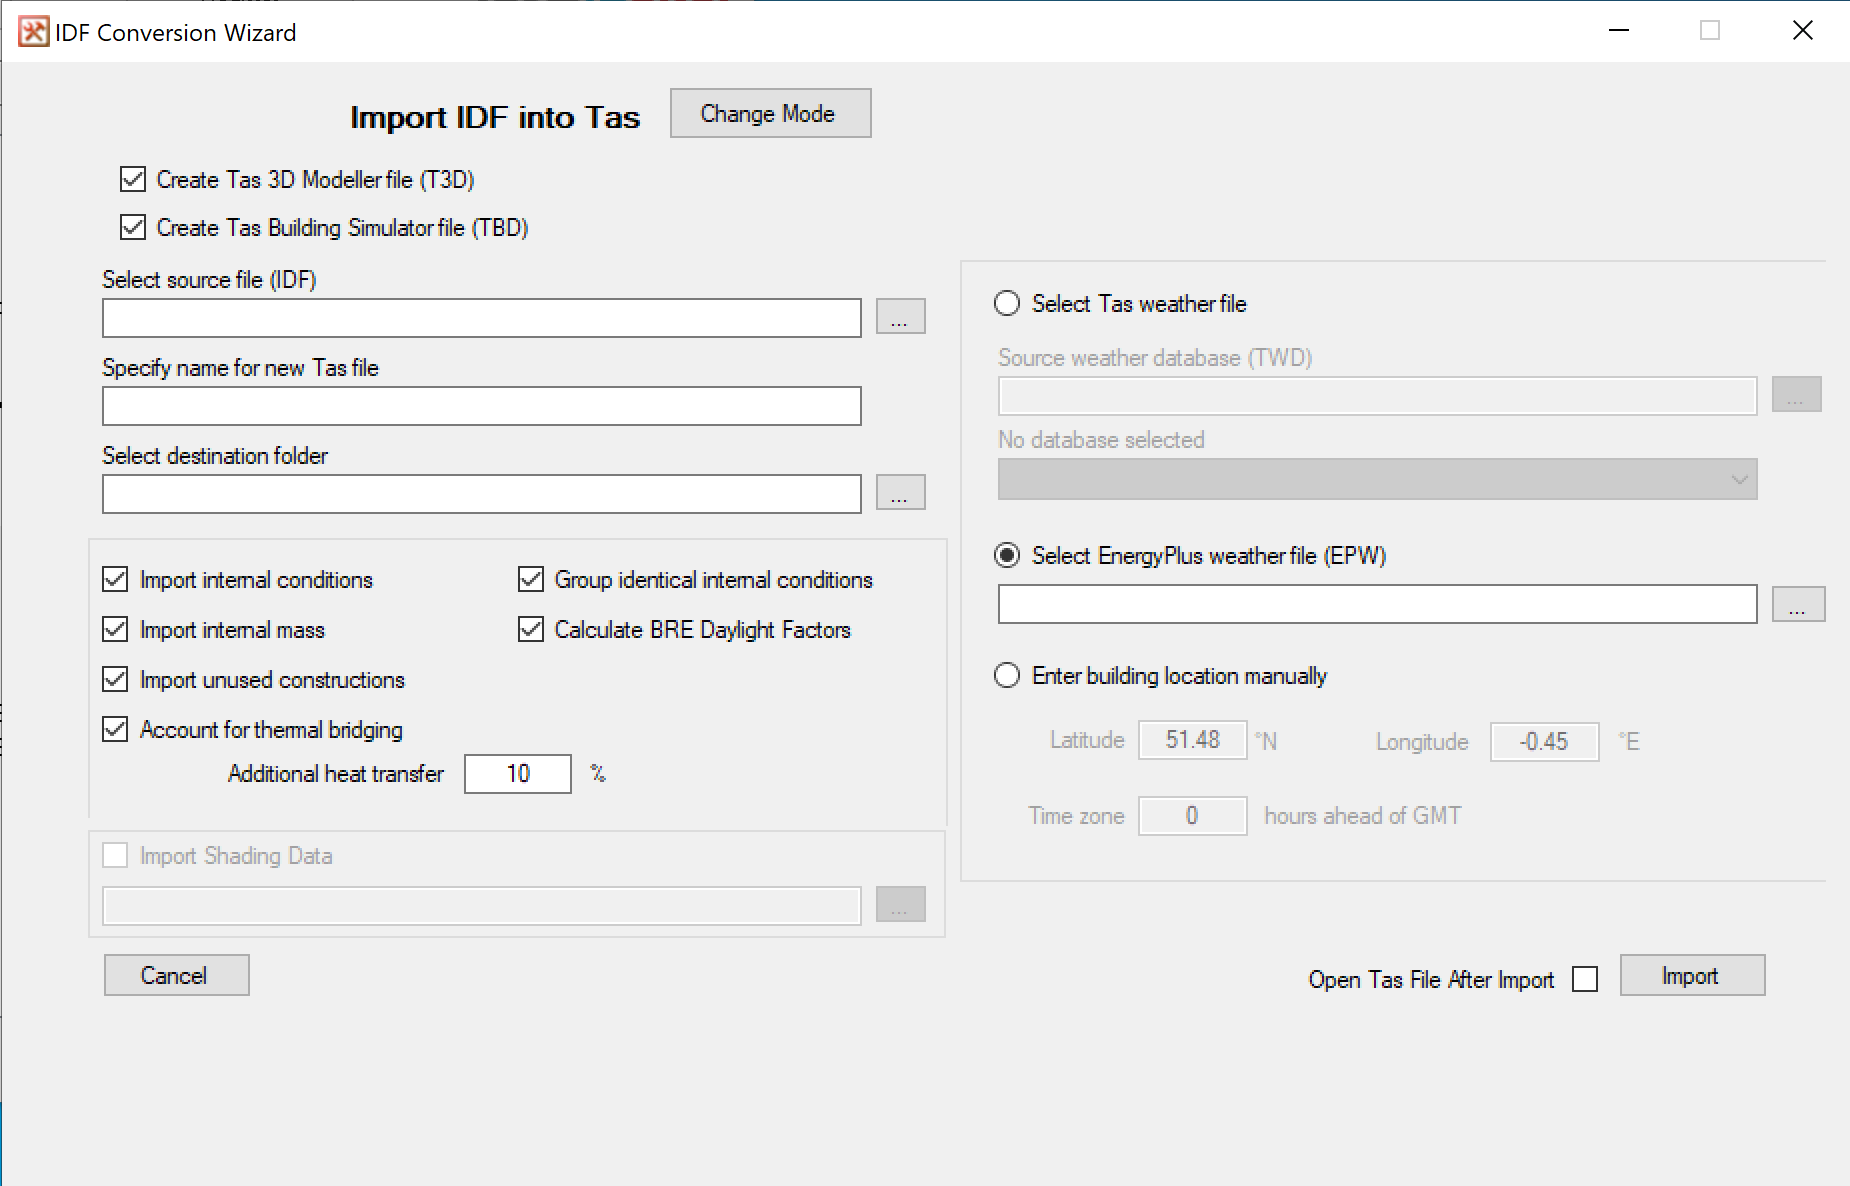Screen dimensions: 1850x1186
Task: Disable Group identical internal conditions
Action: click(529, 579)
